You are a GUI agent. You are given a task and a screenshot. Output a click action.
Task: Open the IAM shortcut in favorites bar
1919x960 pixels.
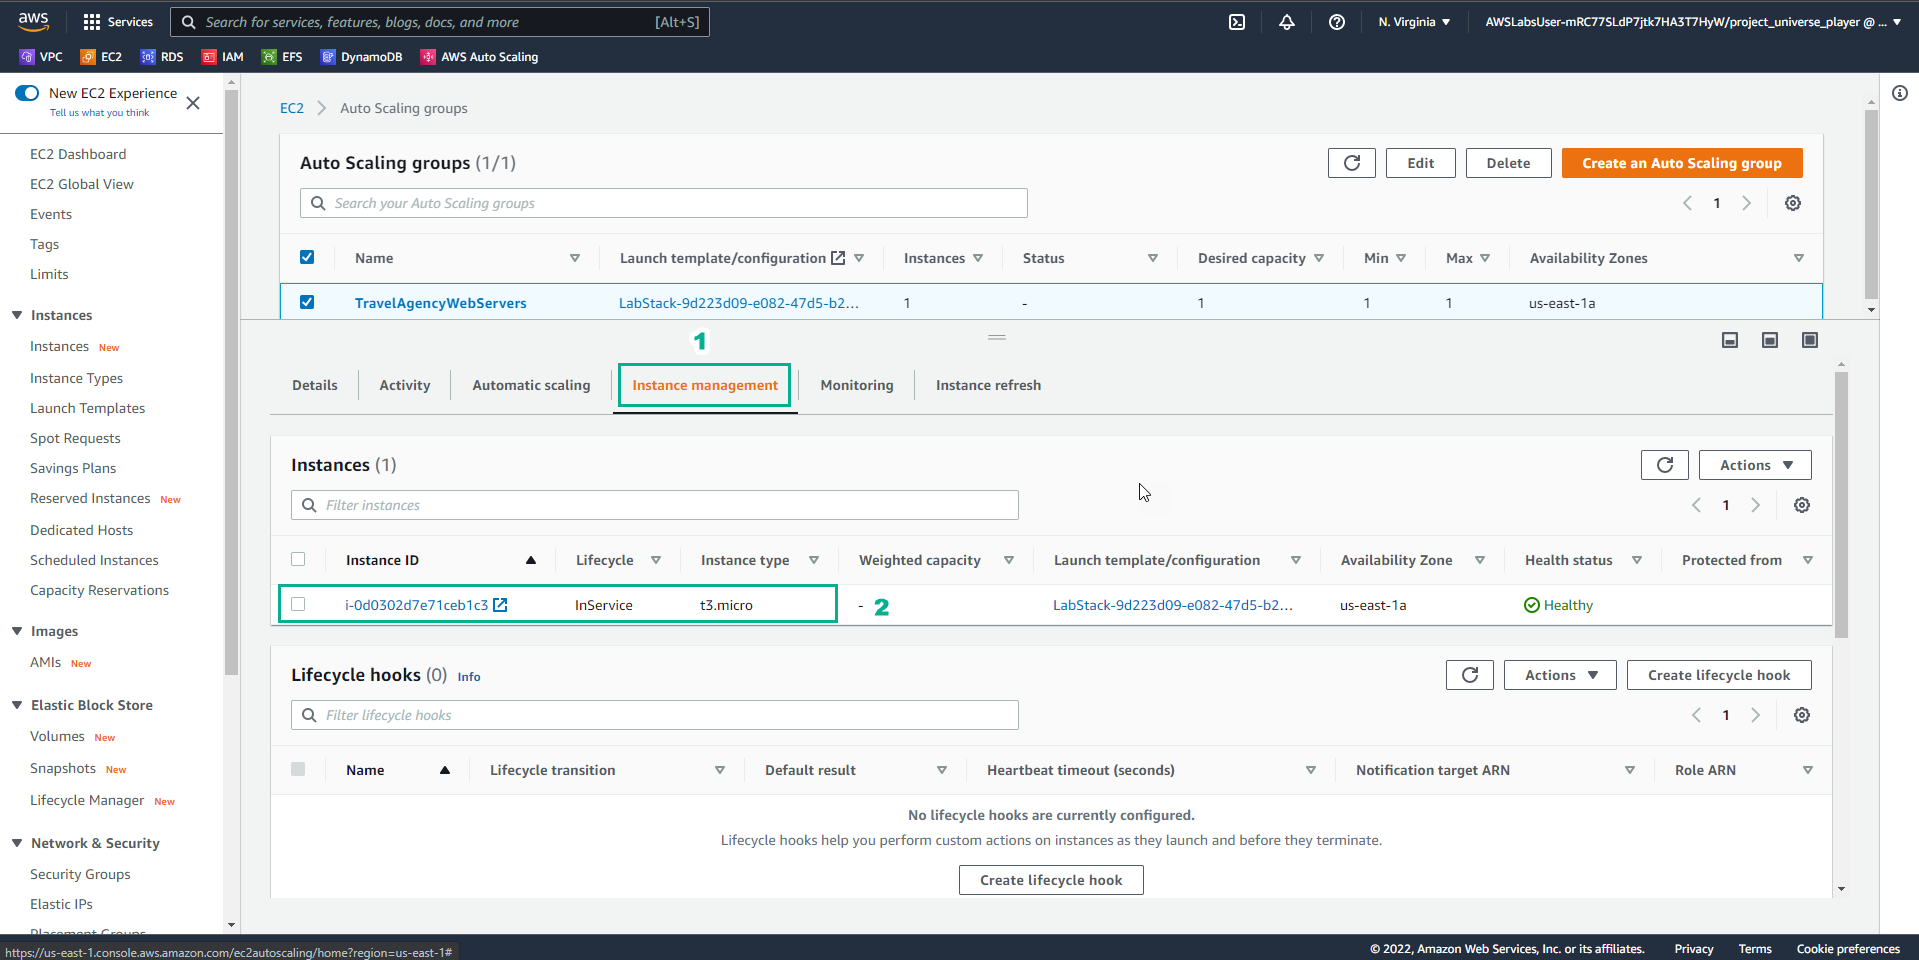coord(223,57)
